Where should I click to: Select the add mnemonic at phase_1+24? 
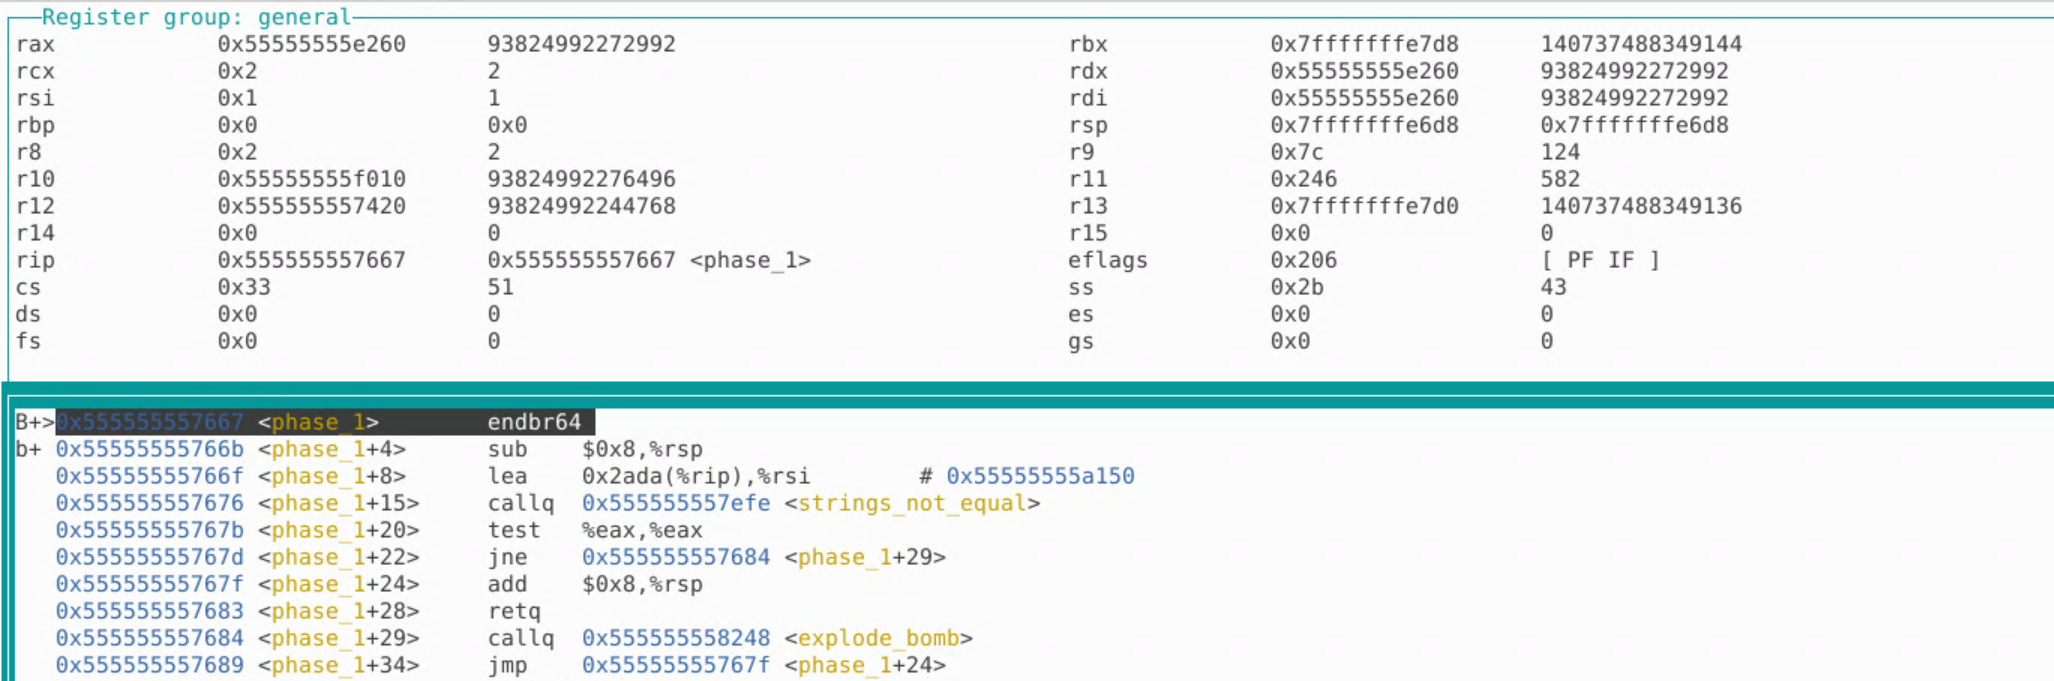(507, 584)
